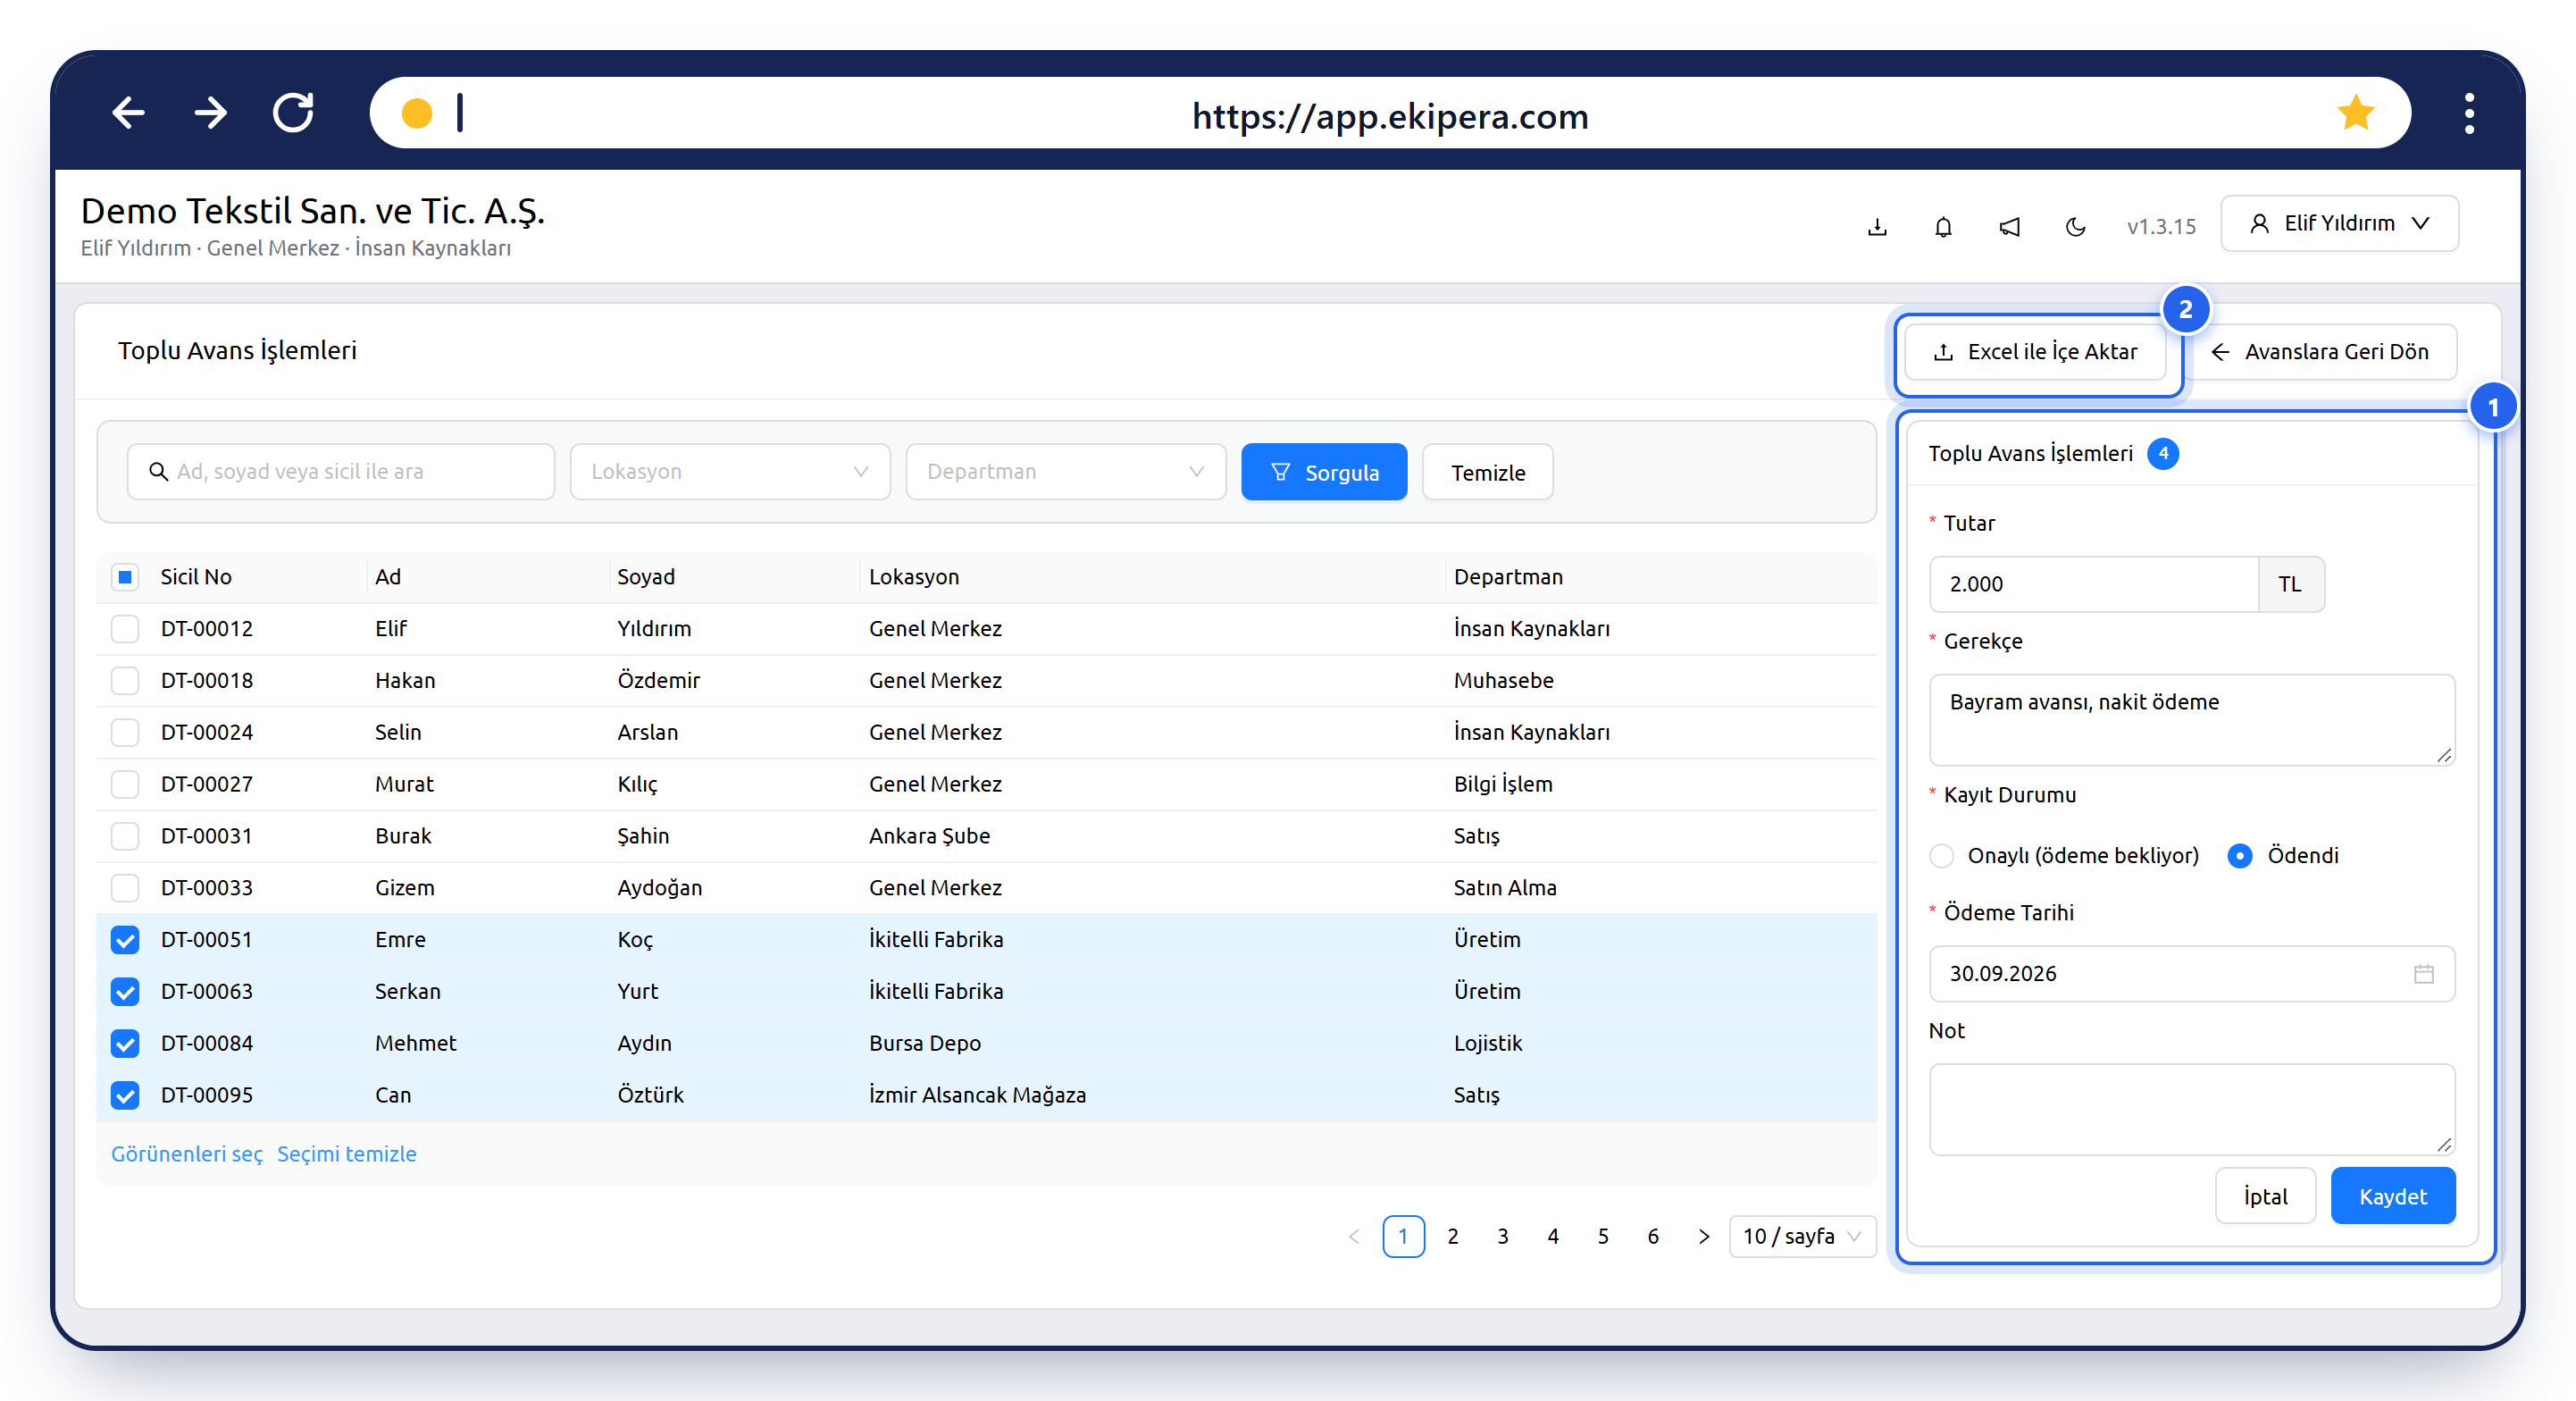This screenshot has height=1401, width=2576.
Task: Click the Gerekçe text area
Action: coord(2191,720)
